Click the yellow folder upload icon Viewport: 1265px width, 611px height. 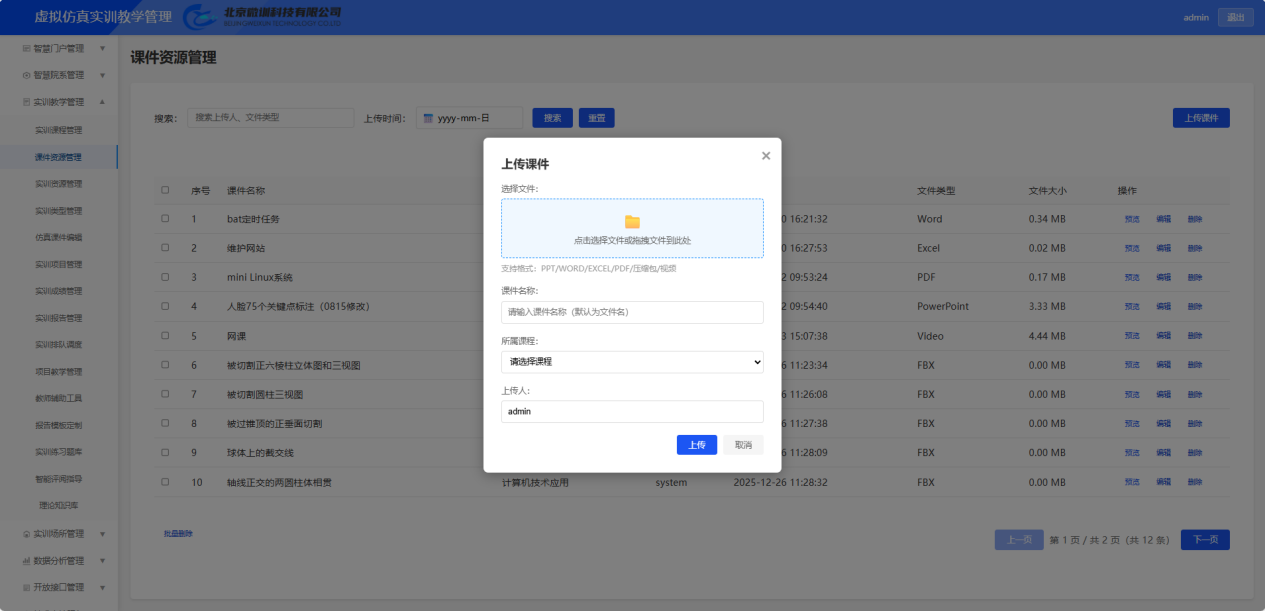[x=632, y=222]
